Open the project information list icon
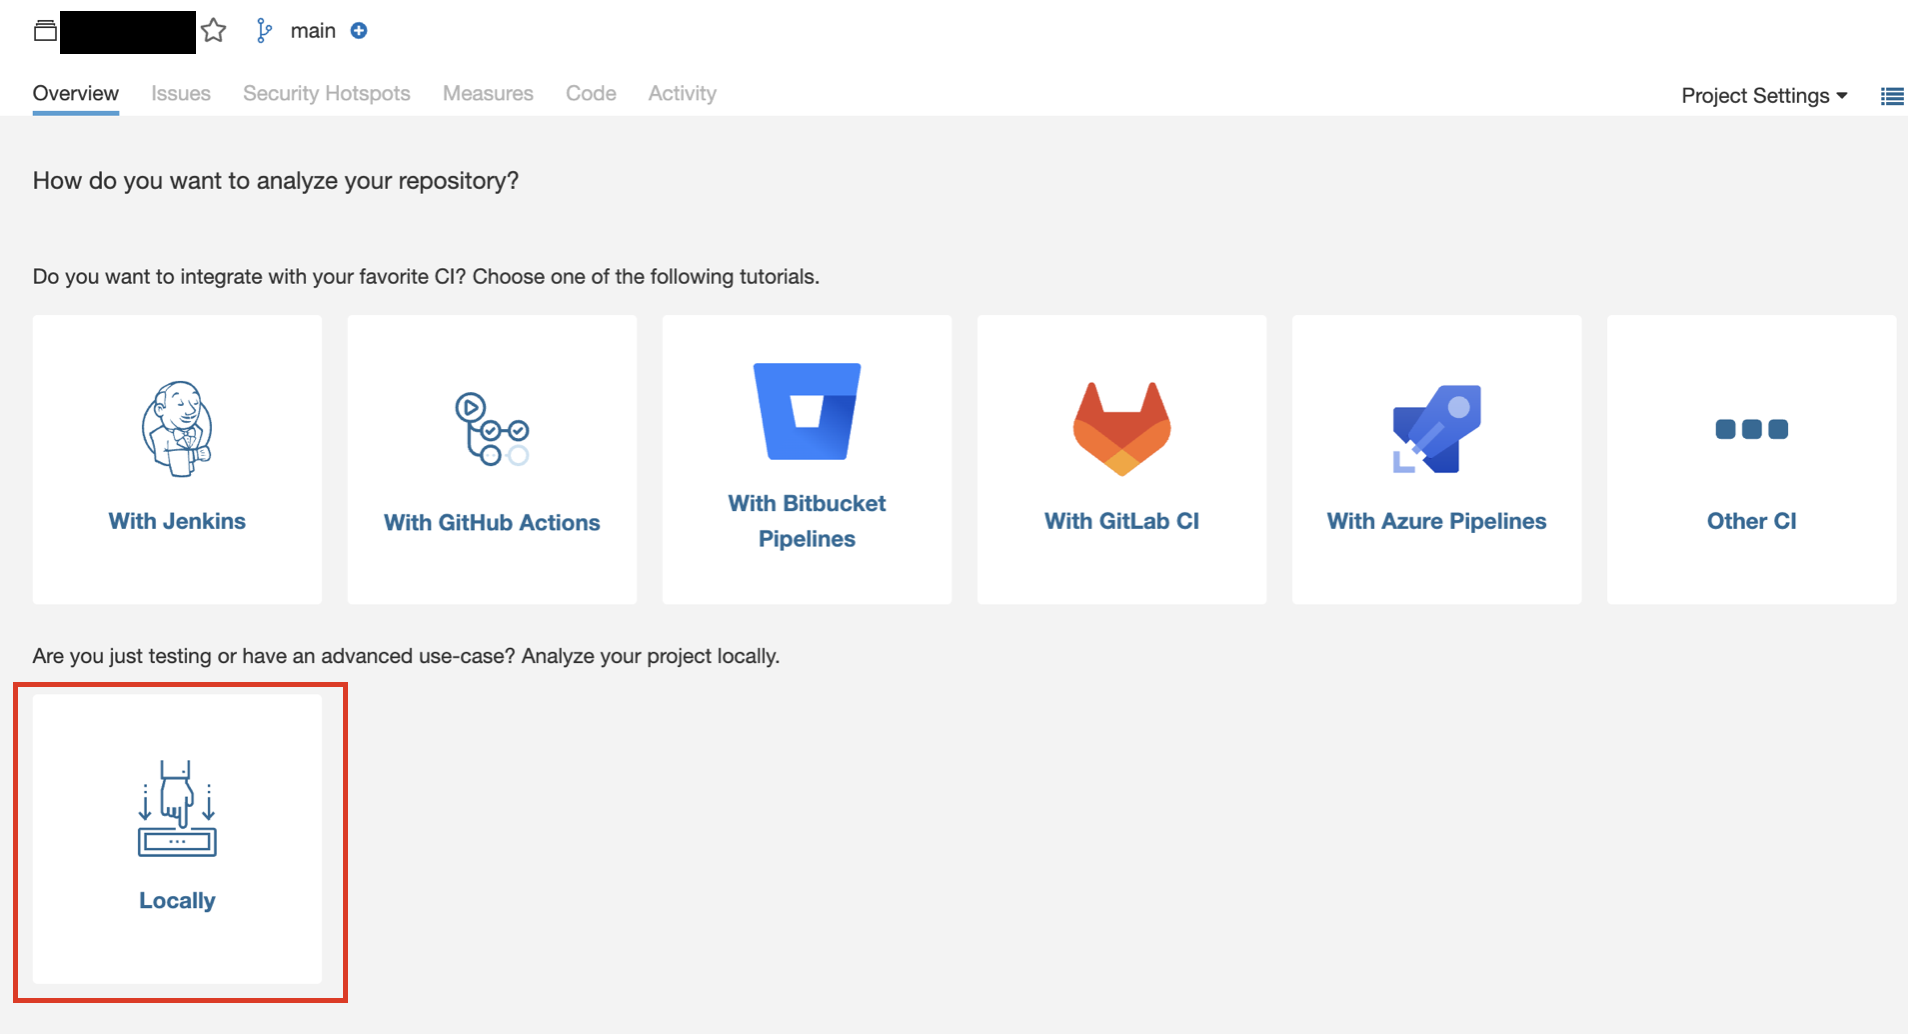Image resolution: width=1908 pixels, height=1034 pixels. [x=1892, y=96]
